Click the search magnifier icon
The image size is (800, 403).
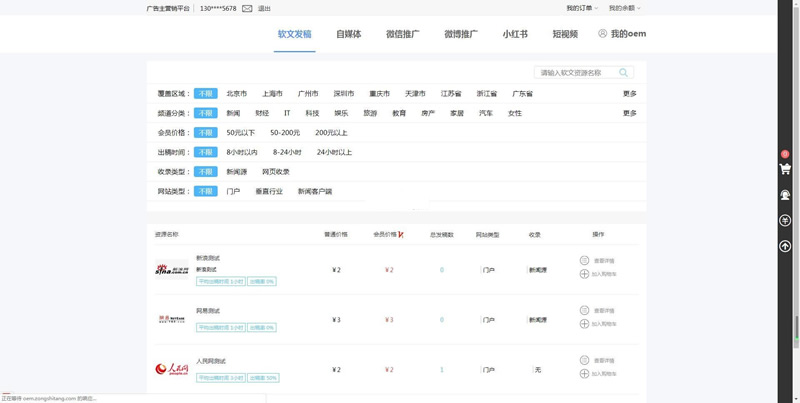point(624,73)
